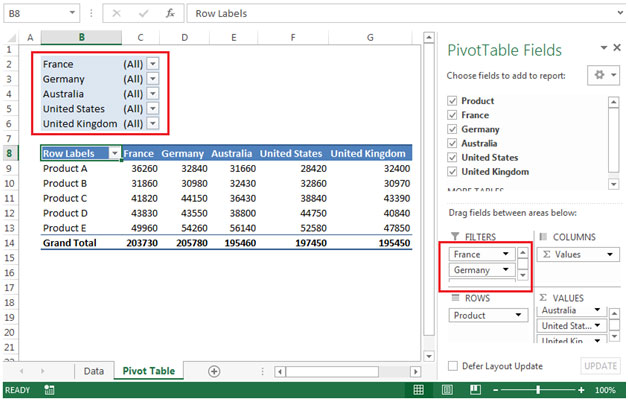Select column G header
The height and width of the screenshot is (401, 628).
pos(370,37)
